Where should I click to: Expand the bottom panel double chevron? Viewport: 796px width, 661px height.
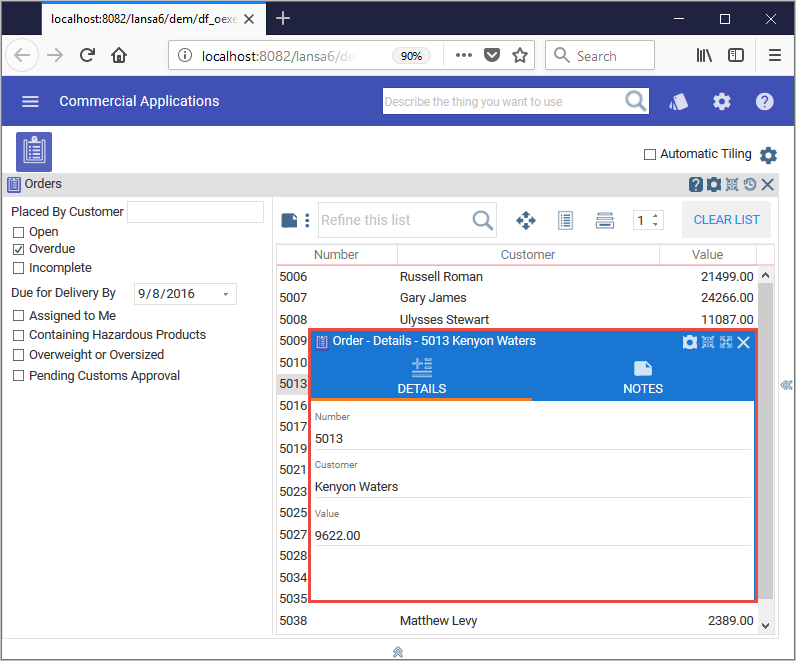point(398,651)
